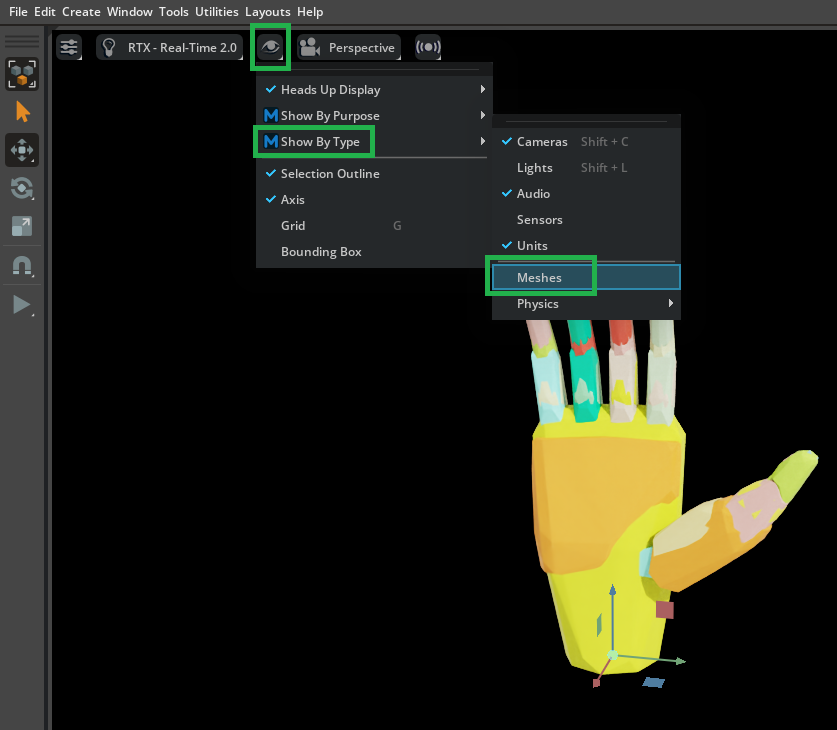
Task: Open viewport settings with the sliders icon
Action: [x=68, y=47]
